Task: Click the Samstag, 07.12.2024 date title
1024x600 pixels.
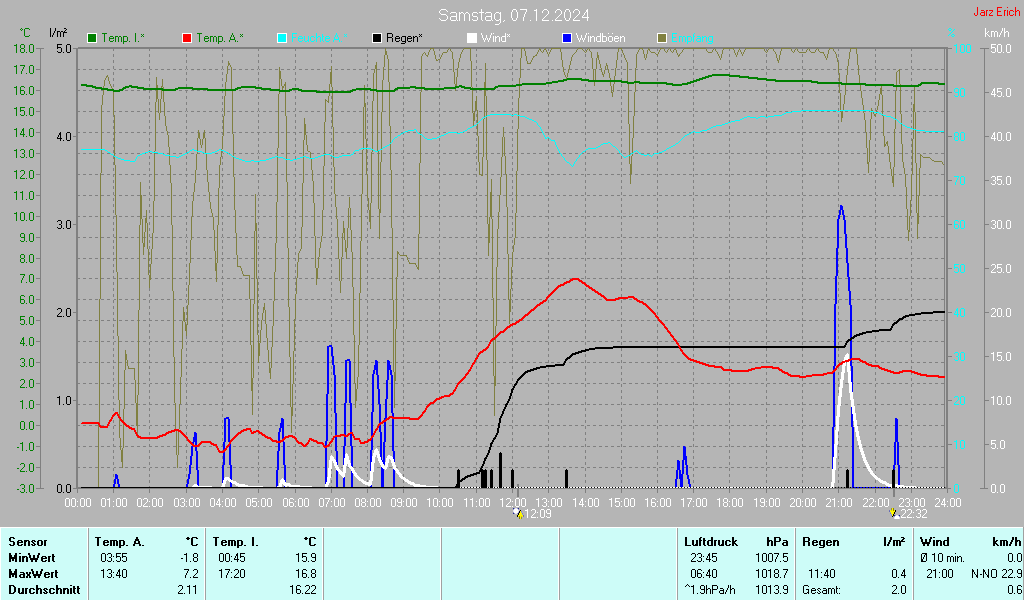Action: 513,15
